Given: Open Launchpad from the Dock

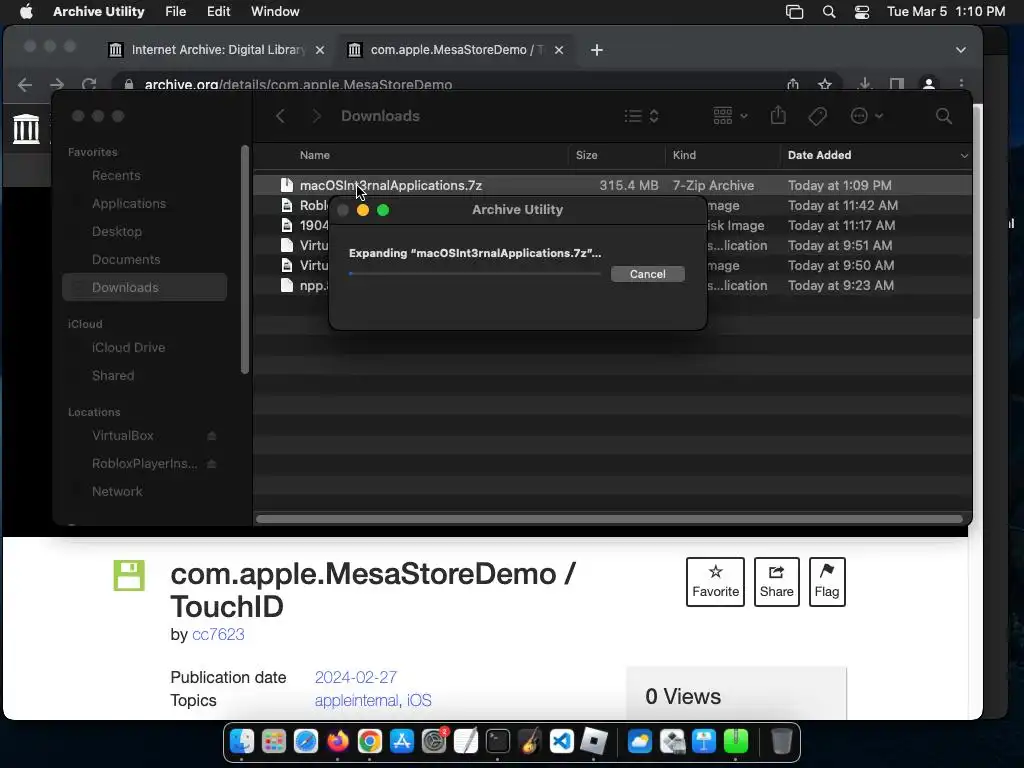Looking at the screenshot, I should [x=274, y=742].
